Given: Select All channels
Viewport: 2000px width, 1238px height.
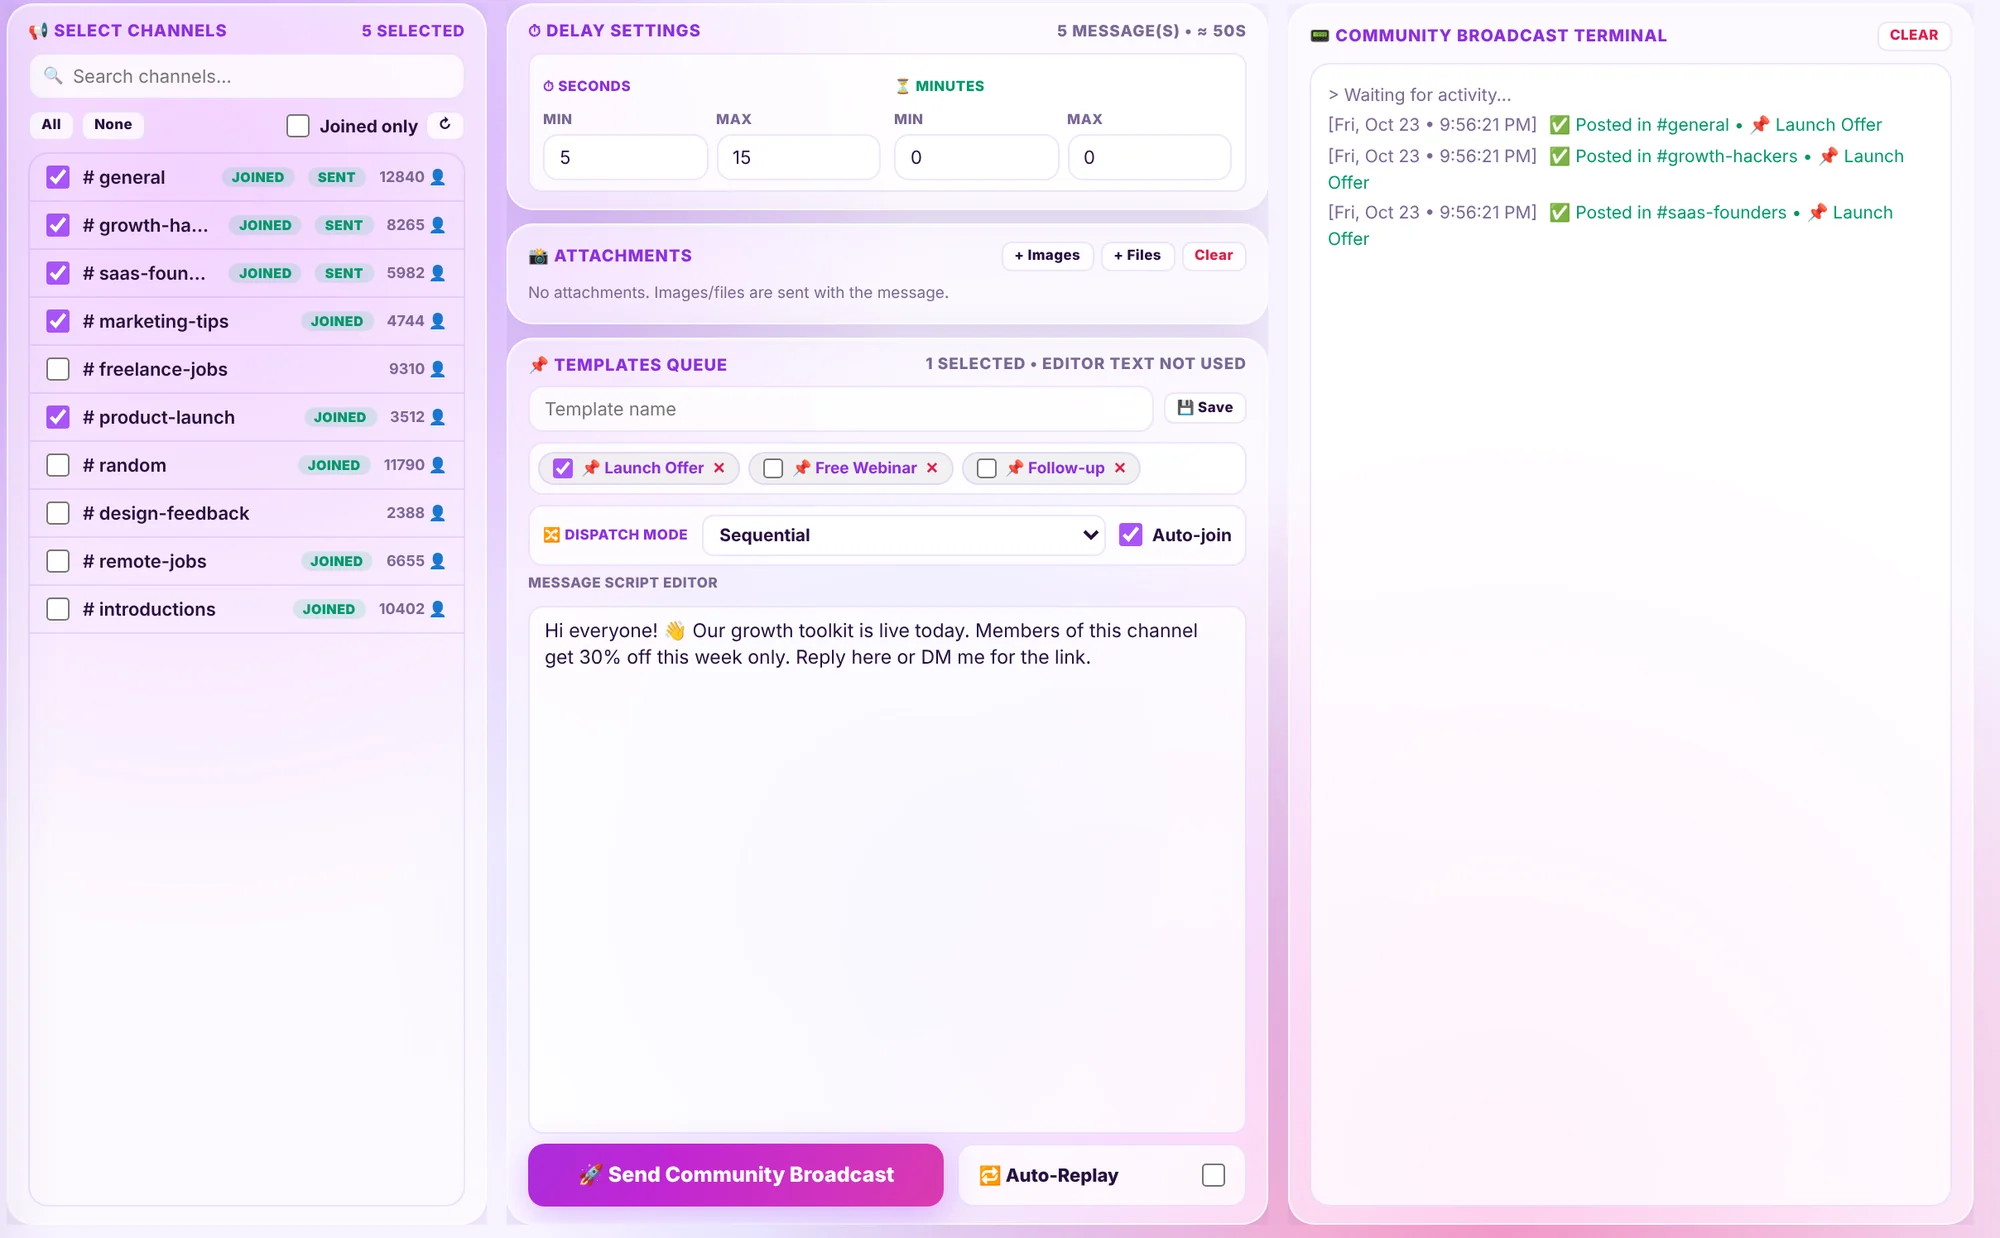Looking at the screenshot, I should click(51, 124).
